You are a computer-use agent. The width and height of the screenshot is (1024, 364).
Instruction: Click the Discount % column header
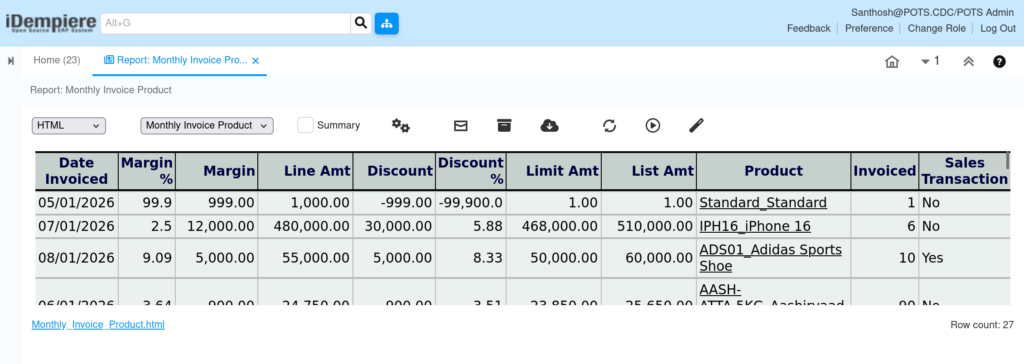coord(470,171)
